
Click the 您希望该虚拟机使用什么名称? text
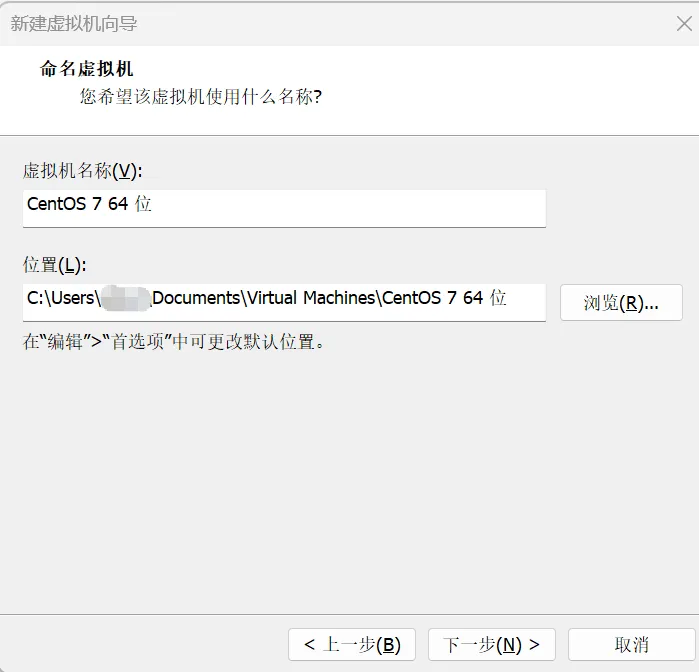tap(201, 96)
